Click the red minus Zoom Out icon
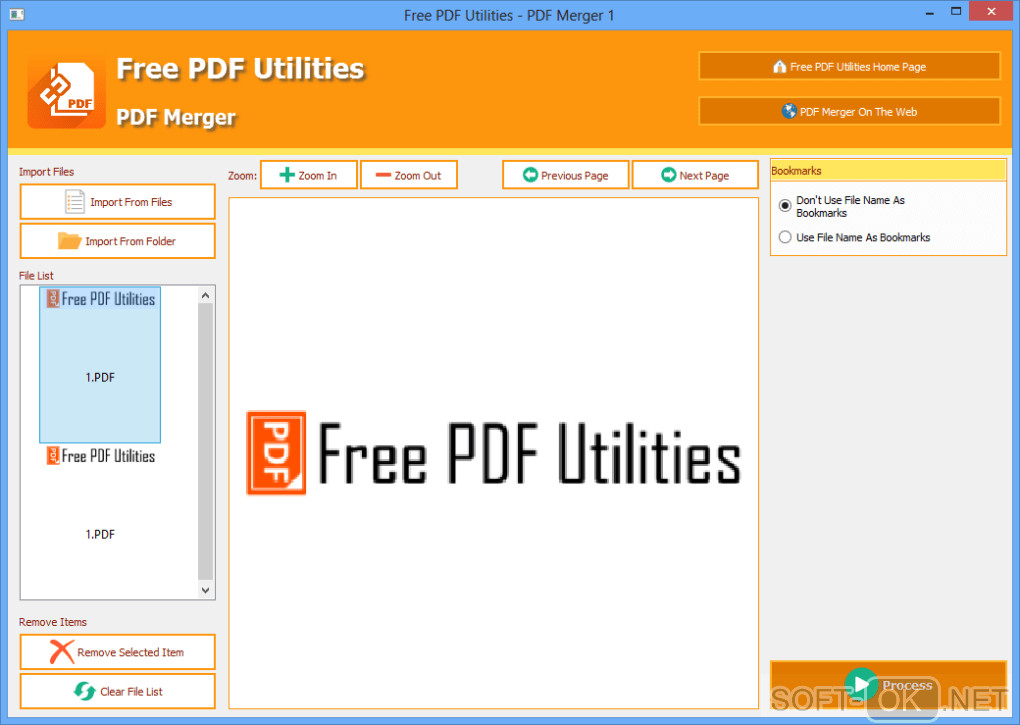1020x725 pixels. pos(383,175)
